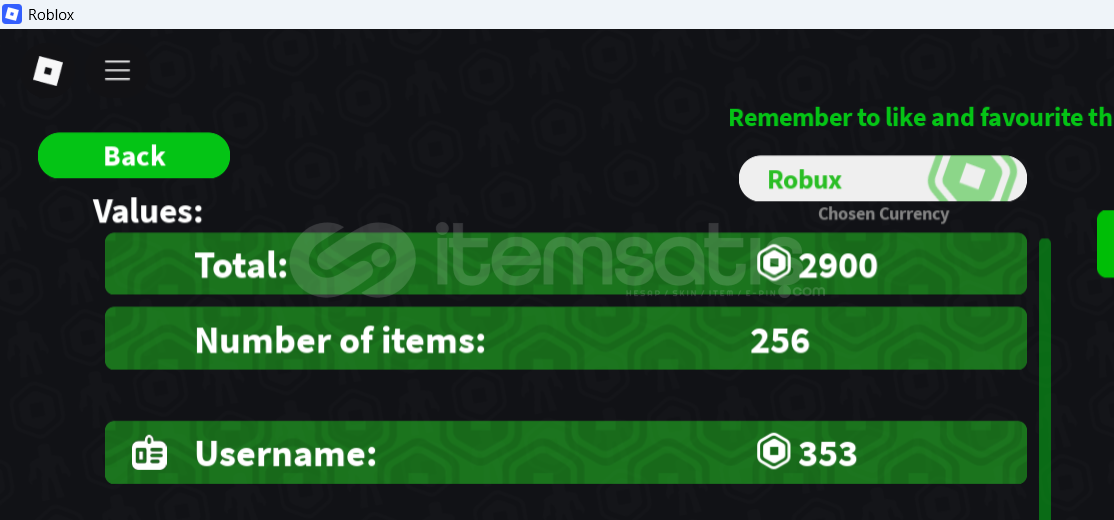
Task: Click the Remember to like and favourite message
Action: [x=921, y=117]
